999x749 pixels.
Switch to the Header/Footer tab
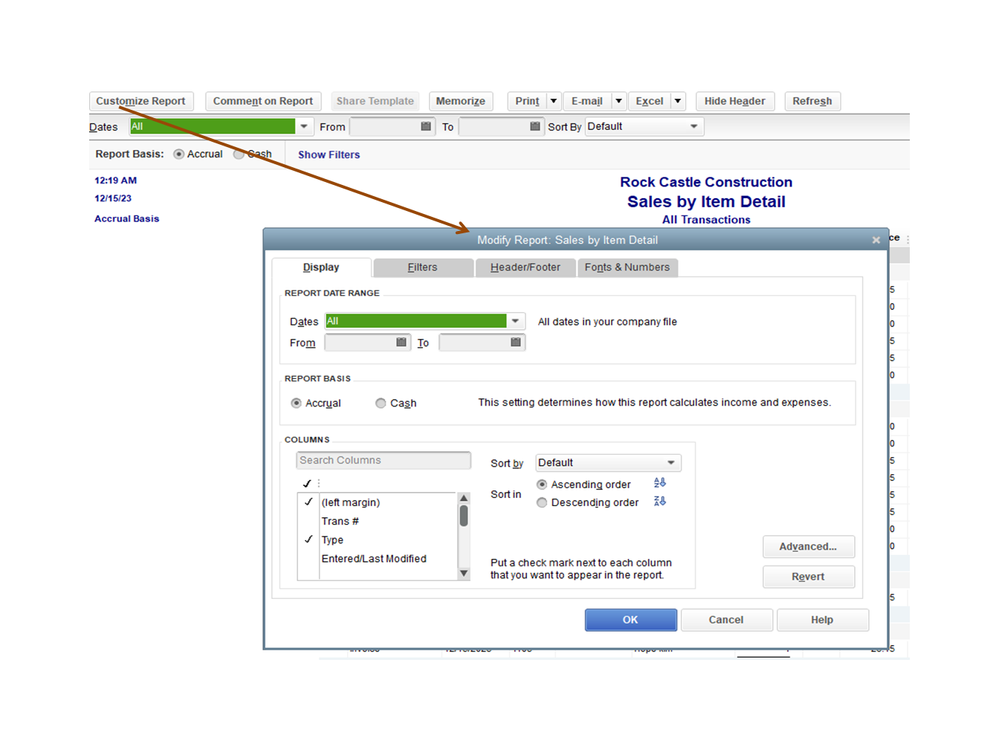[x=525, y=268]
